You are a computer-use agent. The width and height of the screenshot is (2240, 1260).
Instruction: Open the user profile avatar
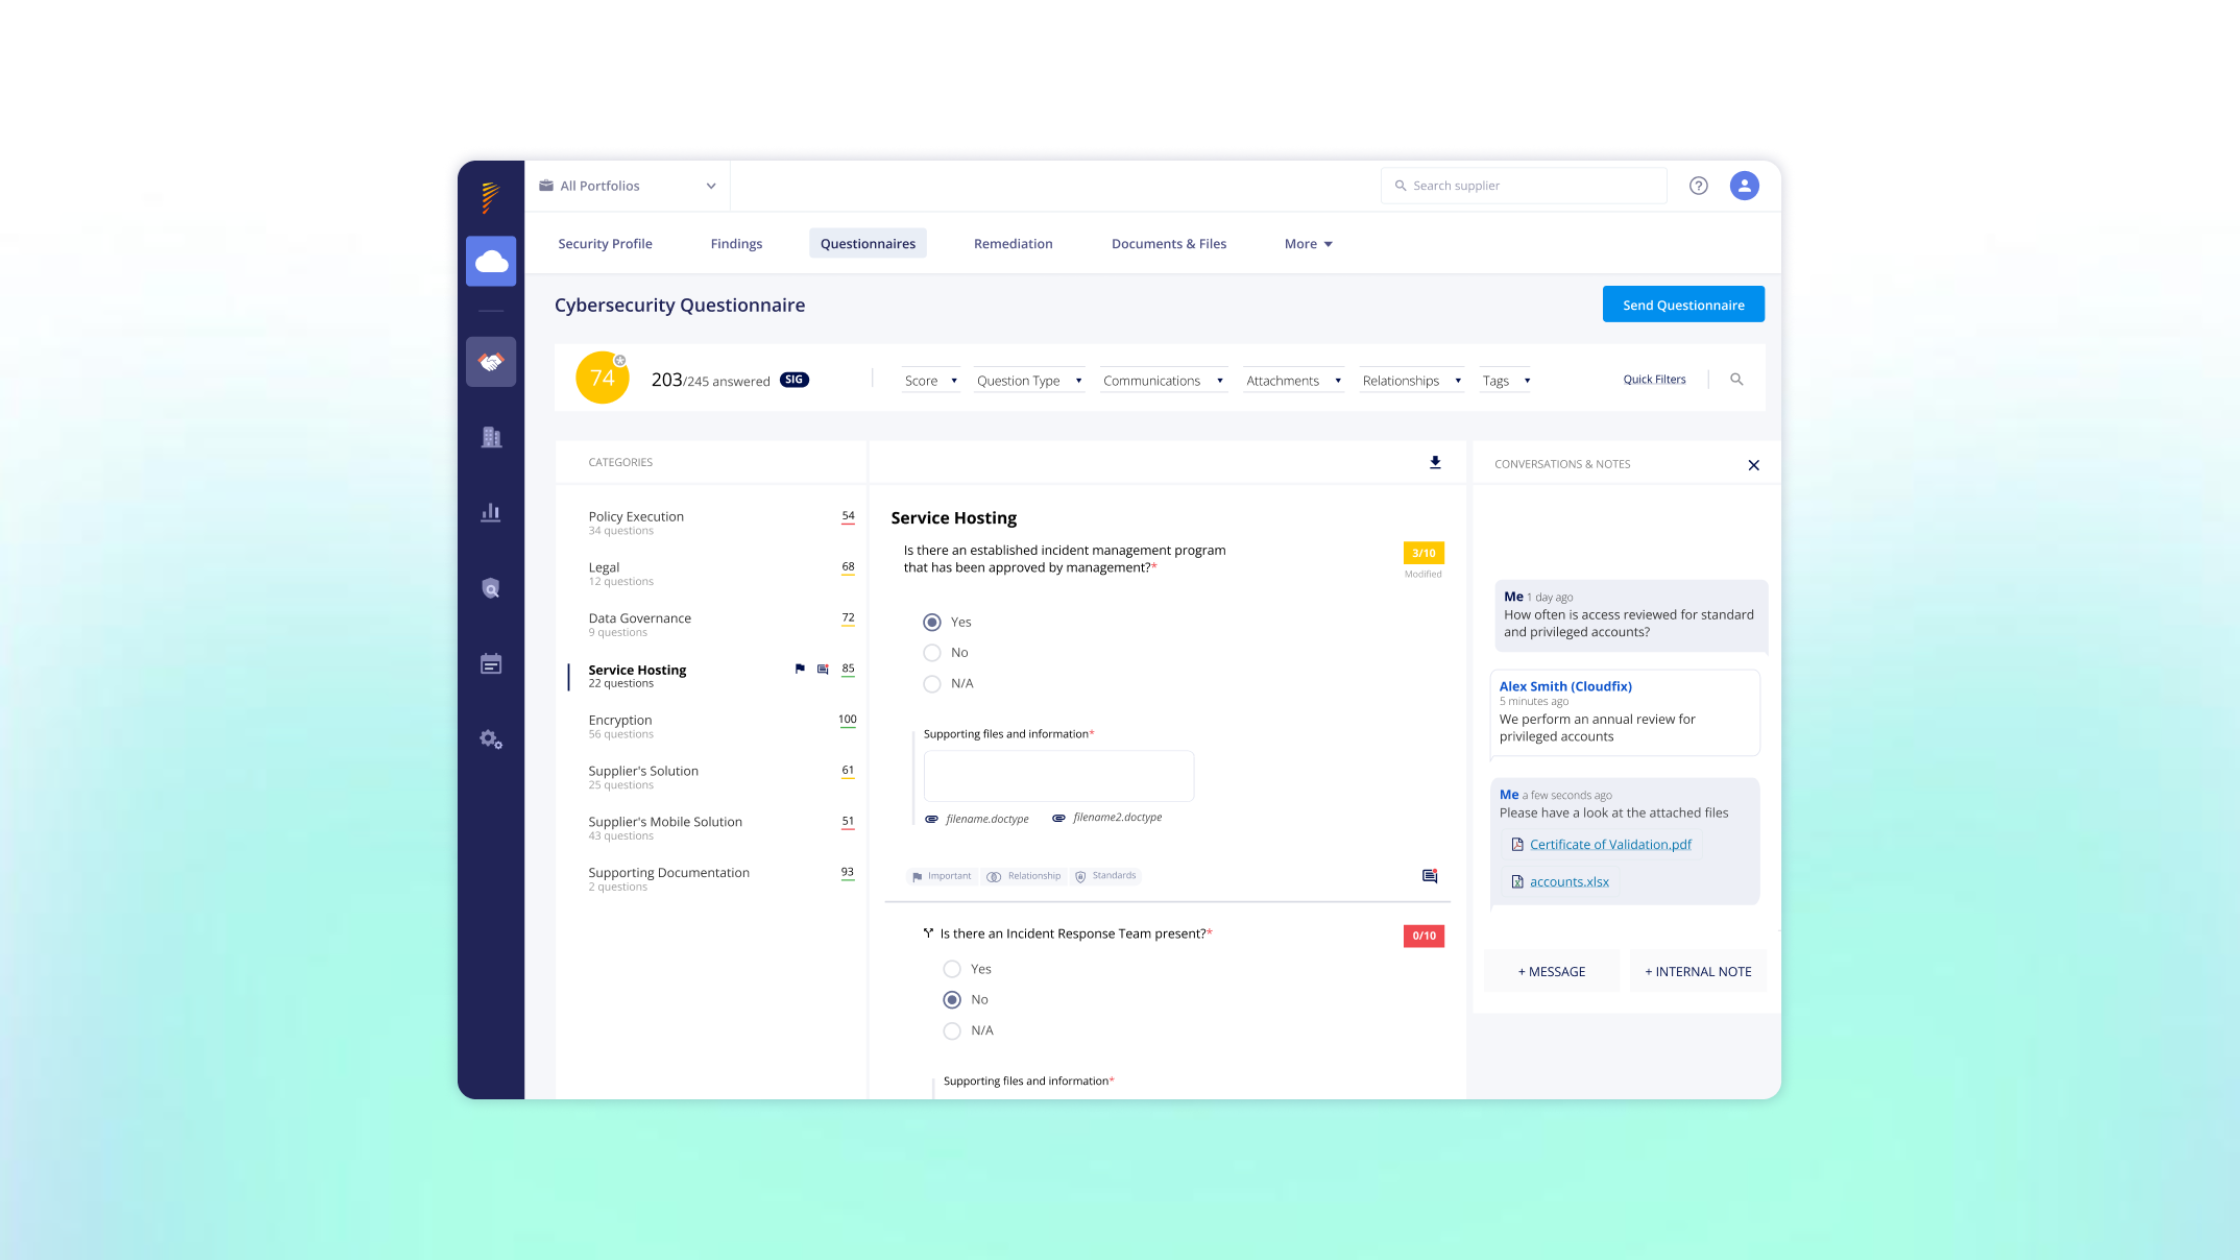point(1744,185)
